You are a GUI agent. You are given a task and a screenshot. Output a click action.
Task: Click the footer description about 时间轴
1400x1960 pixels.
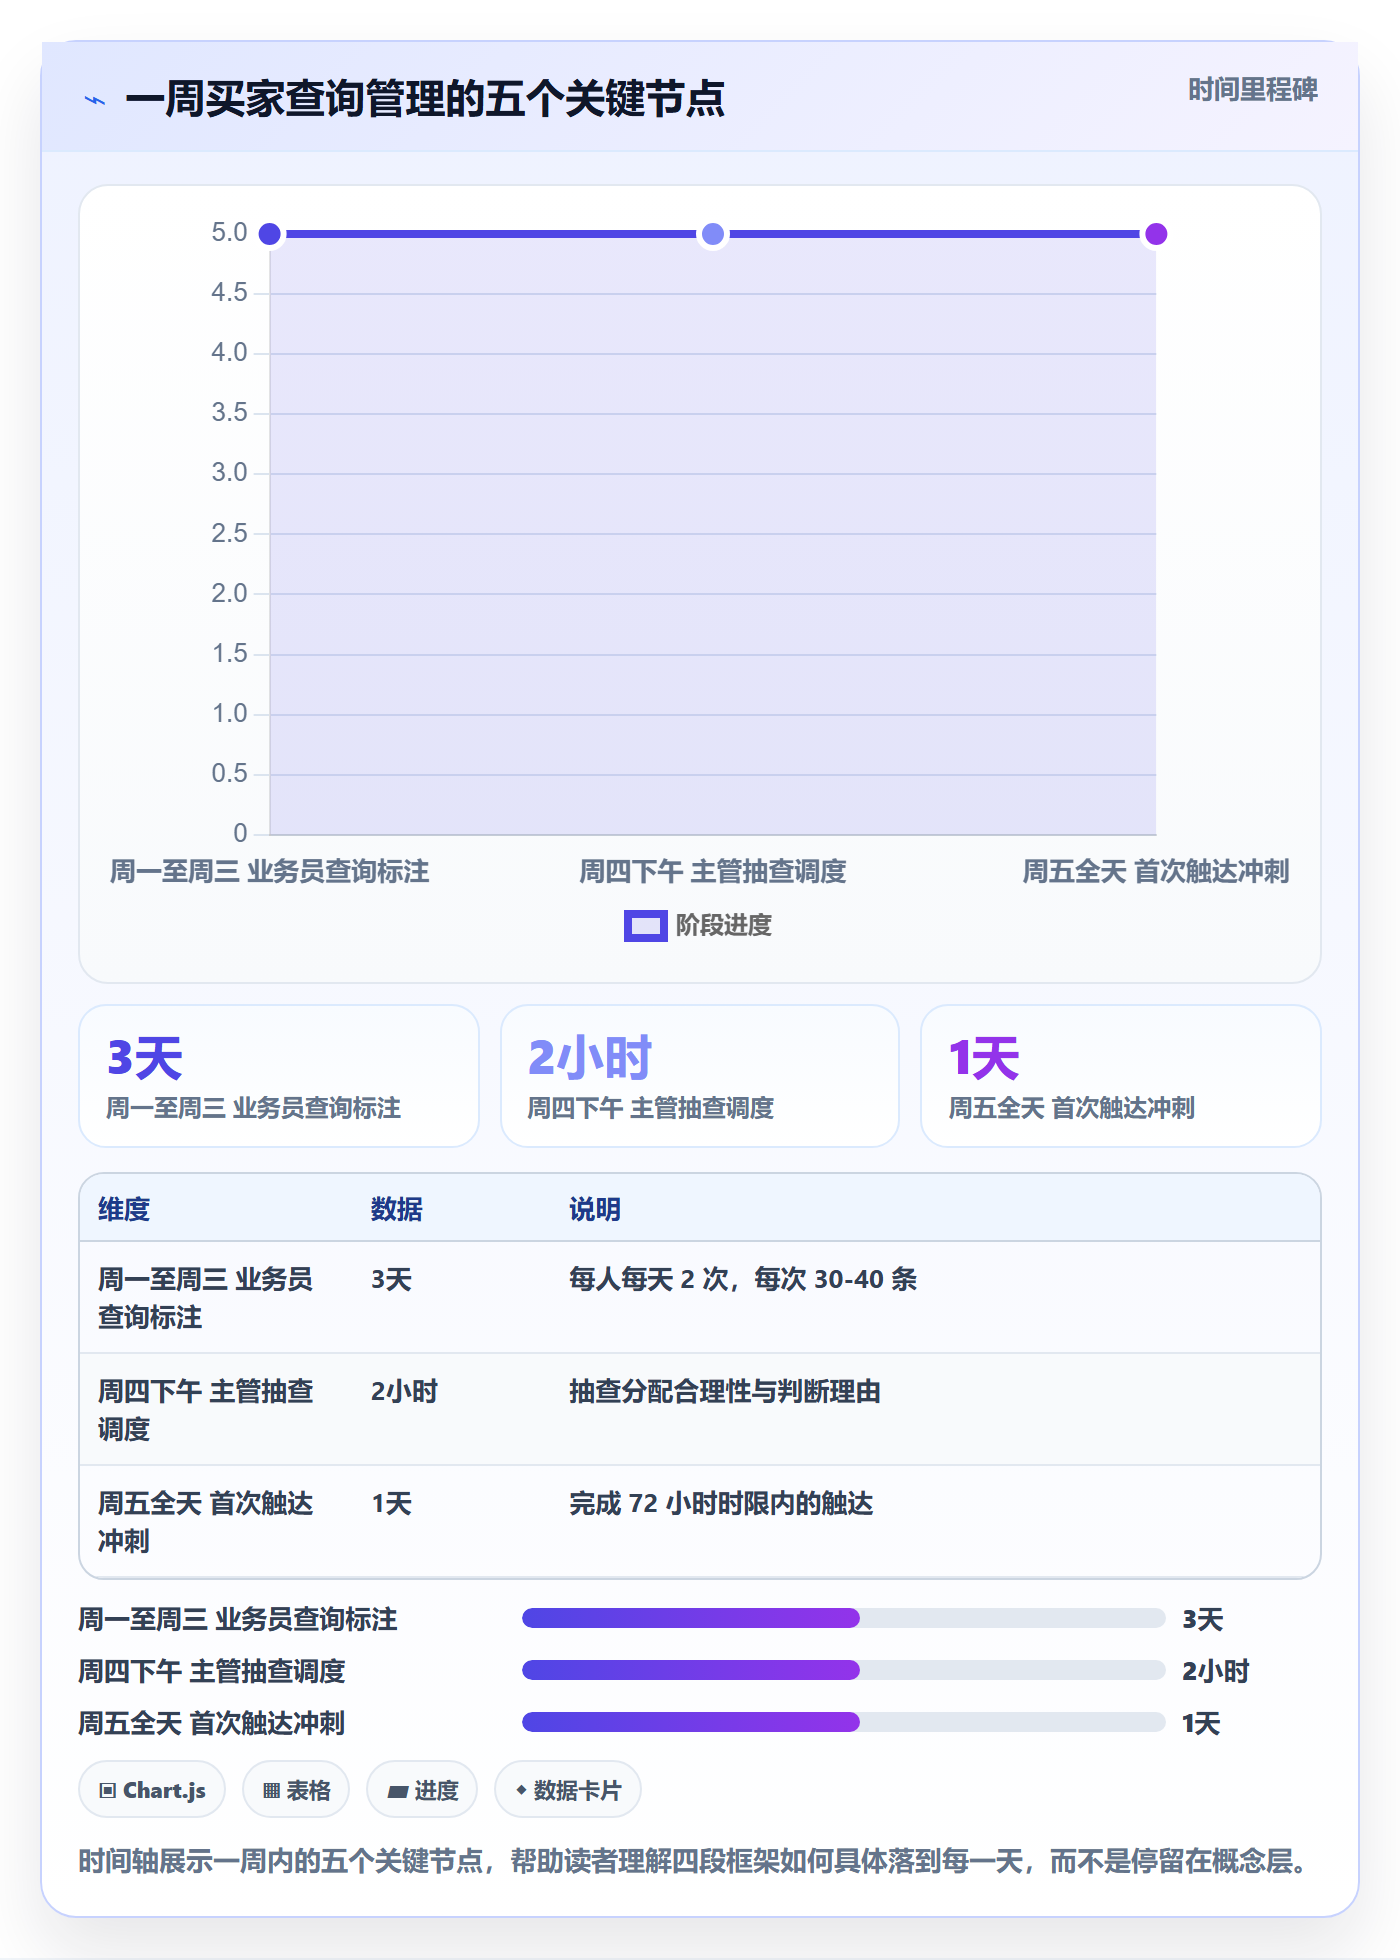[x=694, y=1861]
